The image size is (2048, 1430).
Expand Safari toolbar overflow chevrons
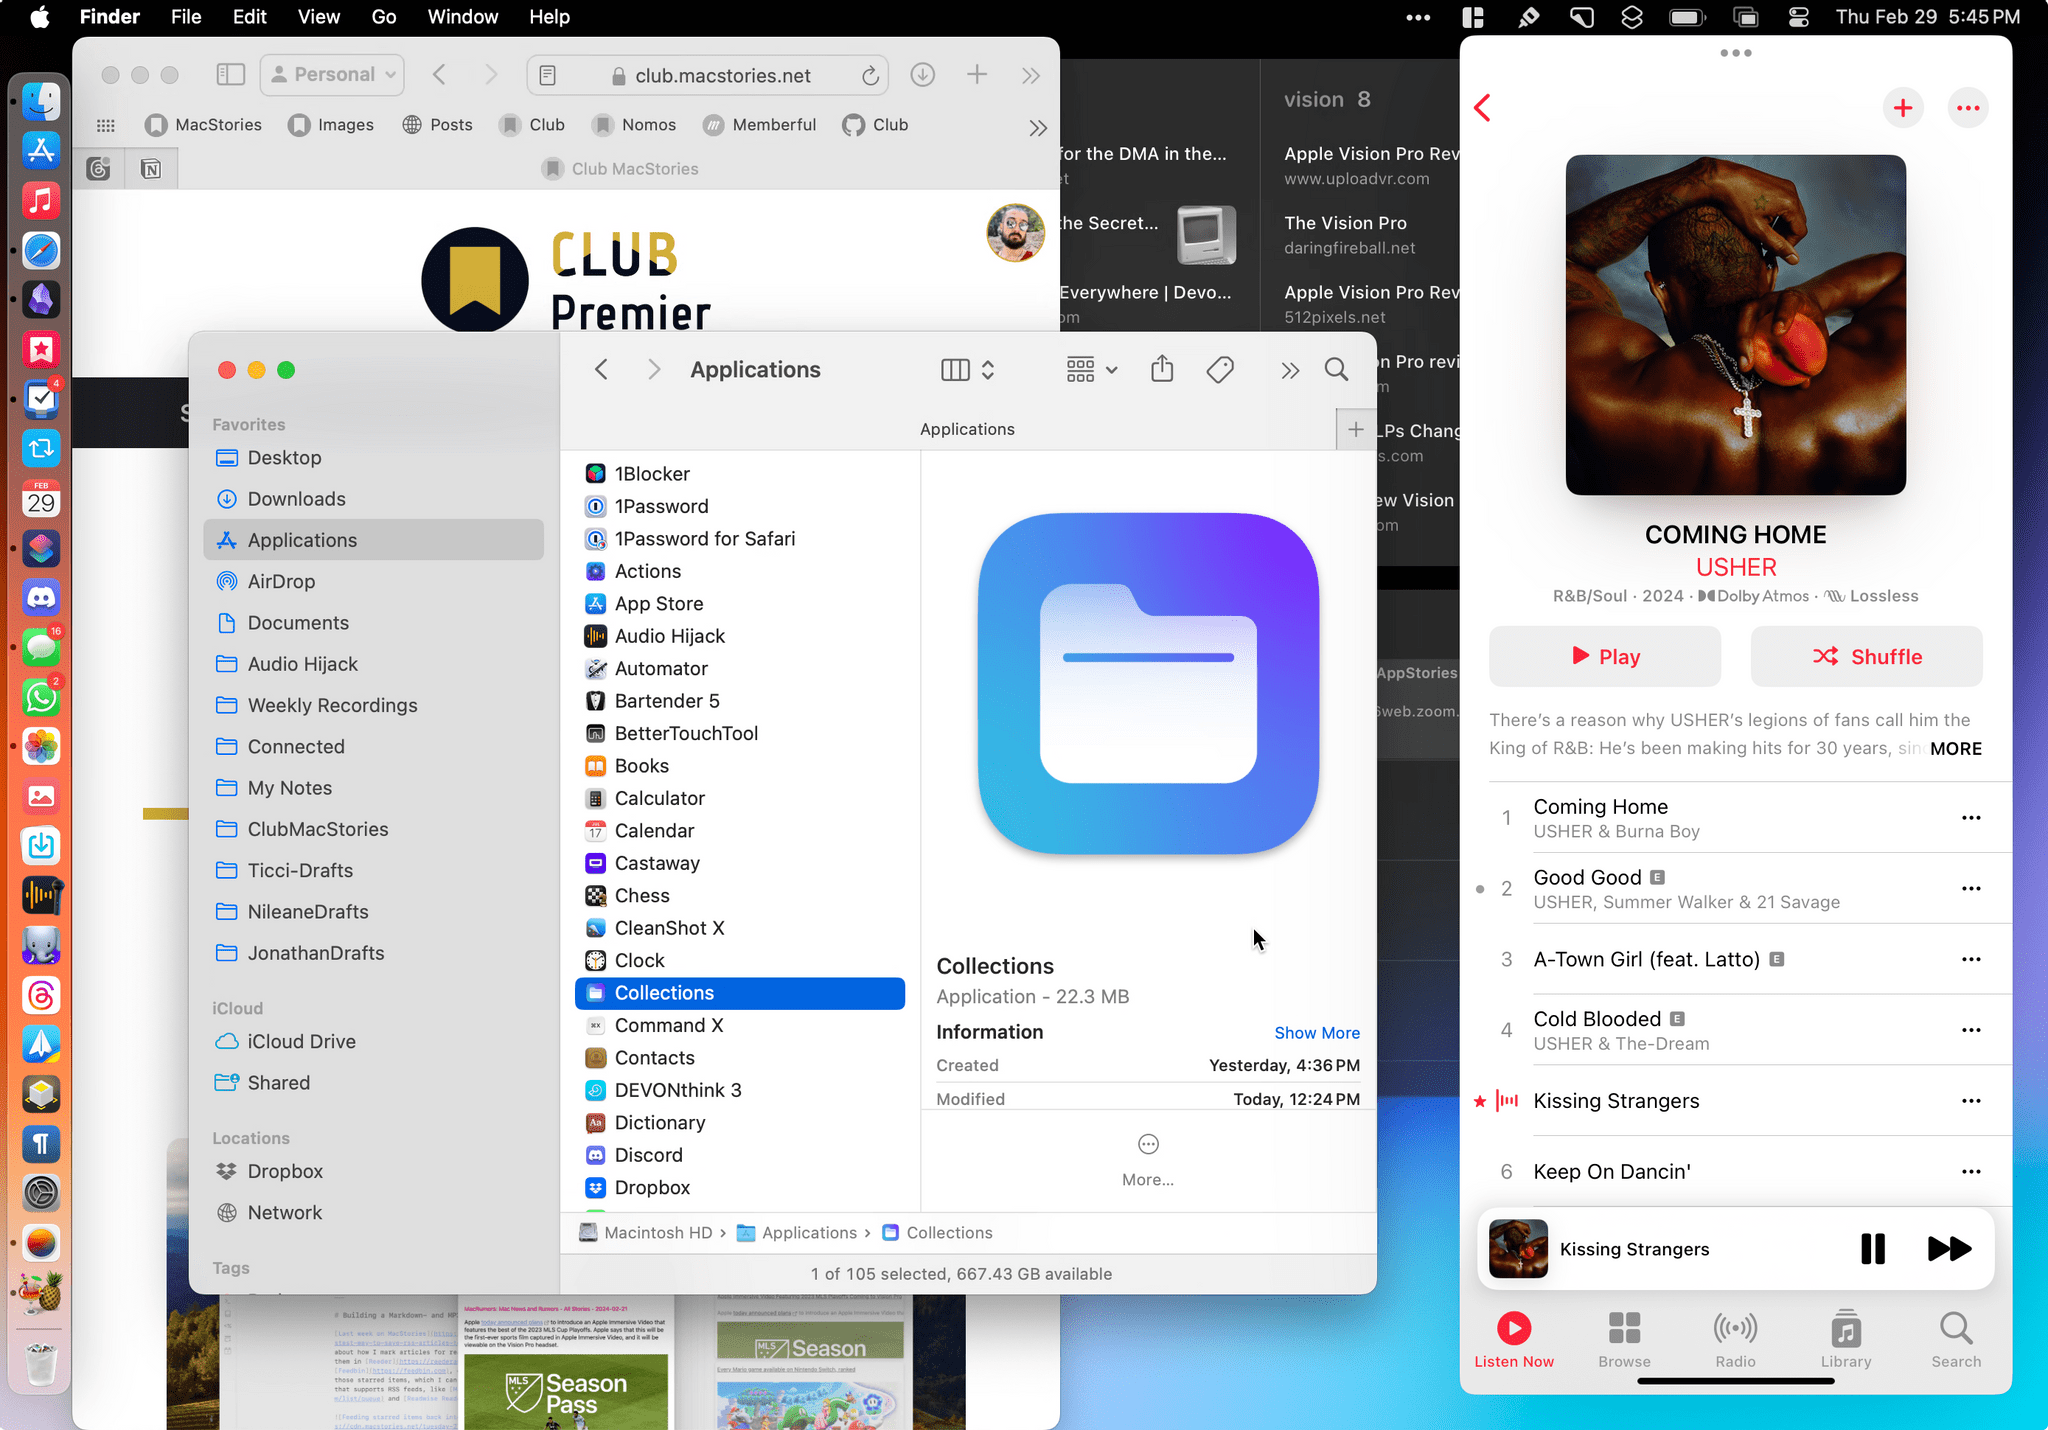point(1031,76)
